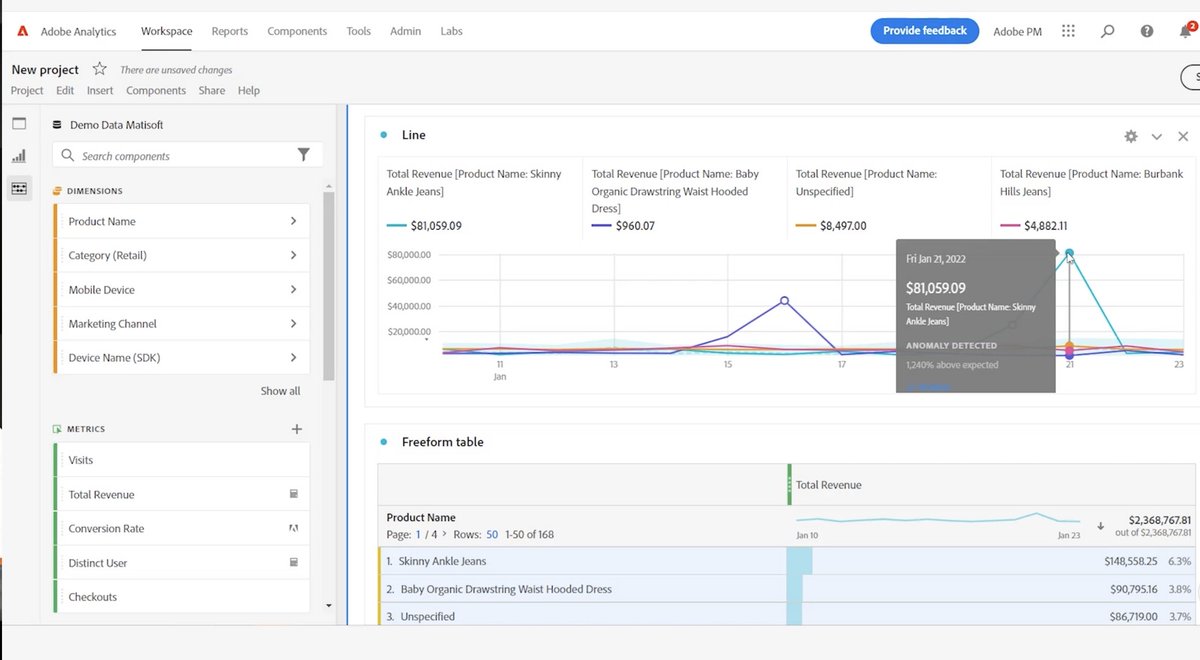Open the apps grid switcher icon

click(x=1069, y=31)
